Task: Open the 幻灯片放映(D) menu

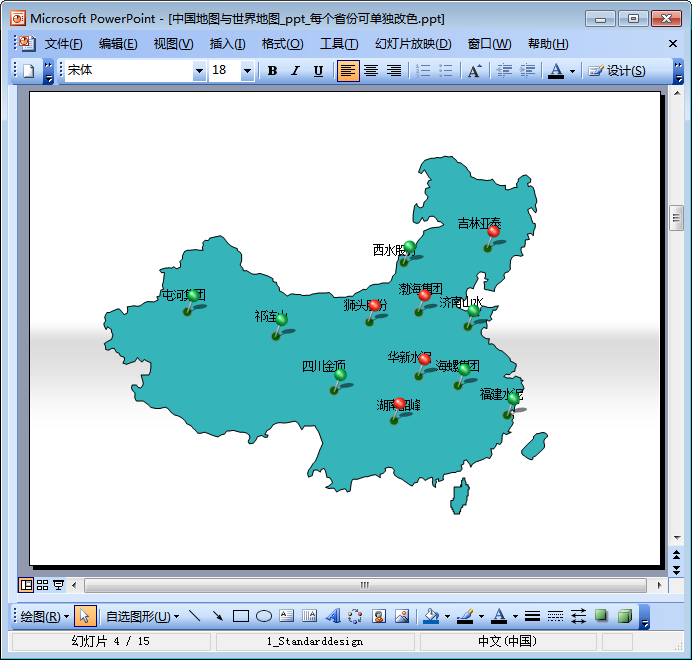Action: click(413, 44)
